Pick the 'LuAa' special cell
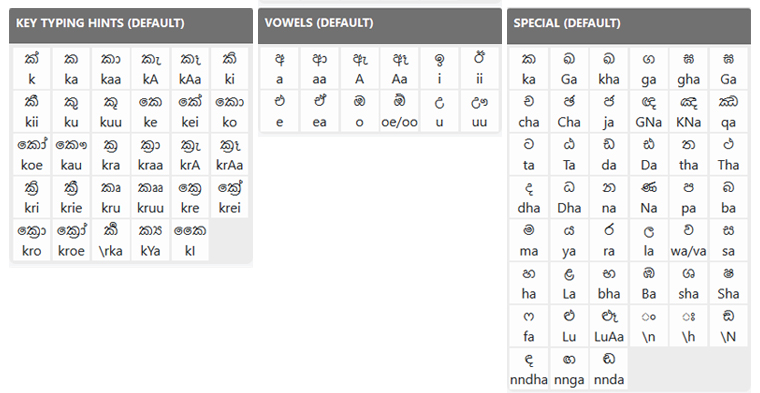Image resolution: width=760 pixels, height=393 pixels. tap(609, 326)
